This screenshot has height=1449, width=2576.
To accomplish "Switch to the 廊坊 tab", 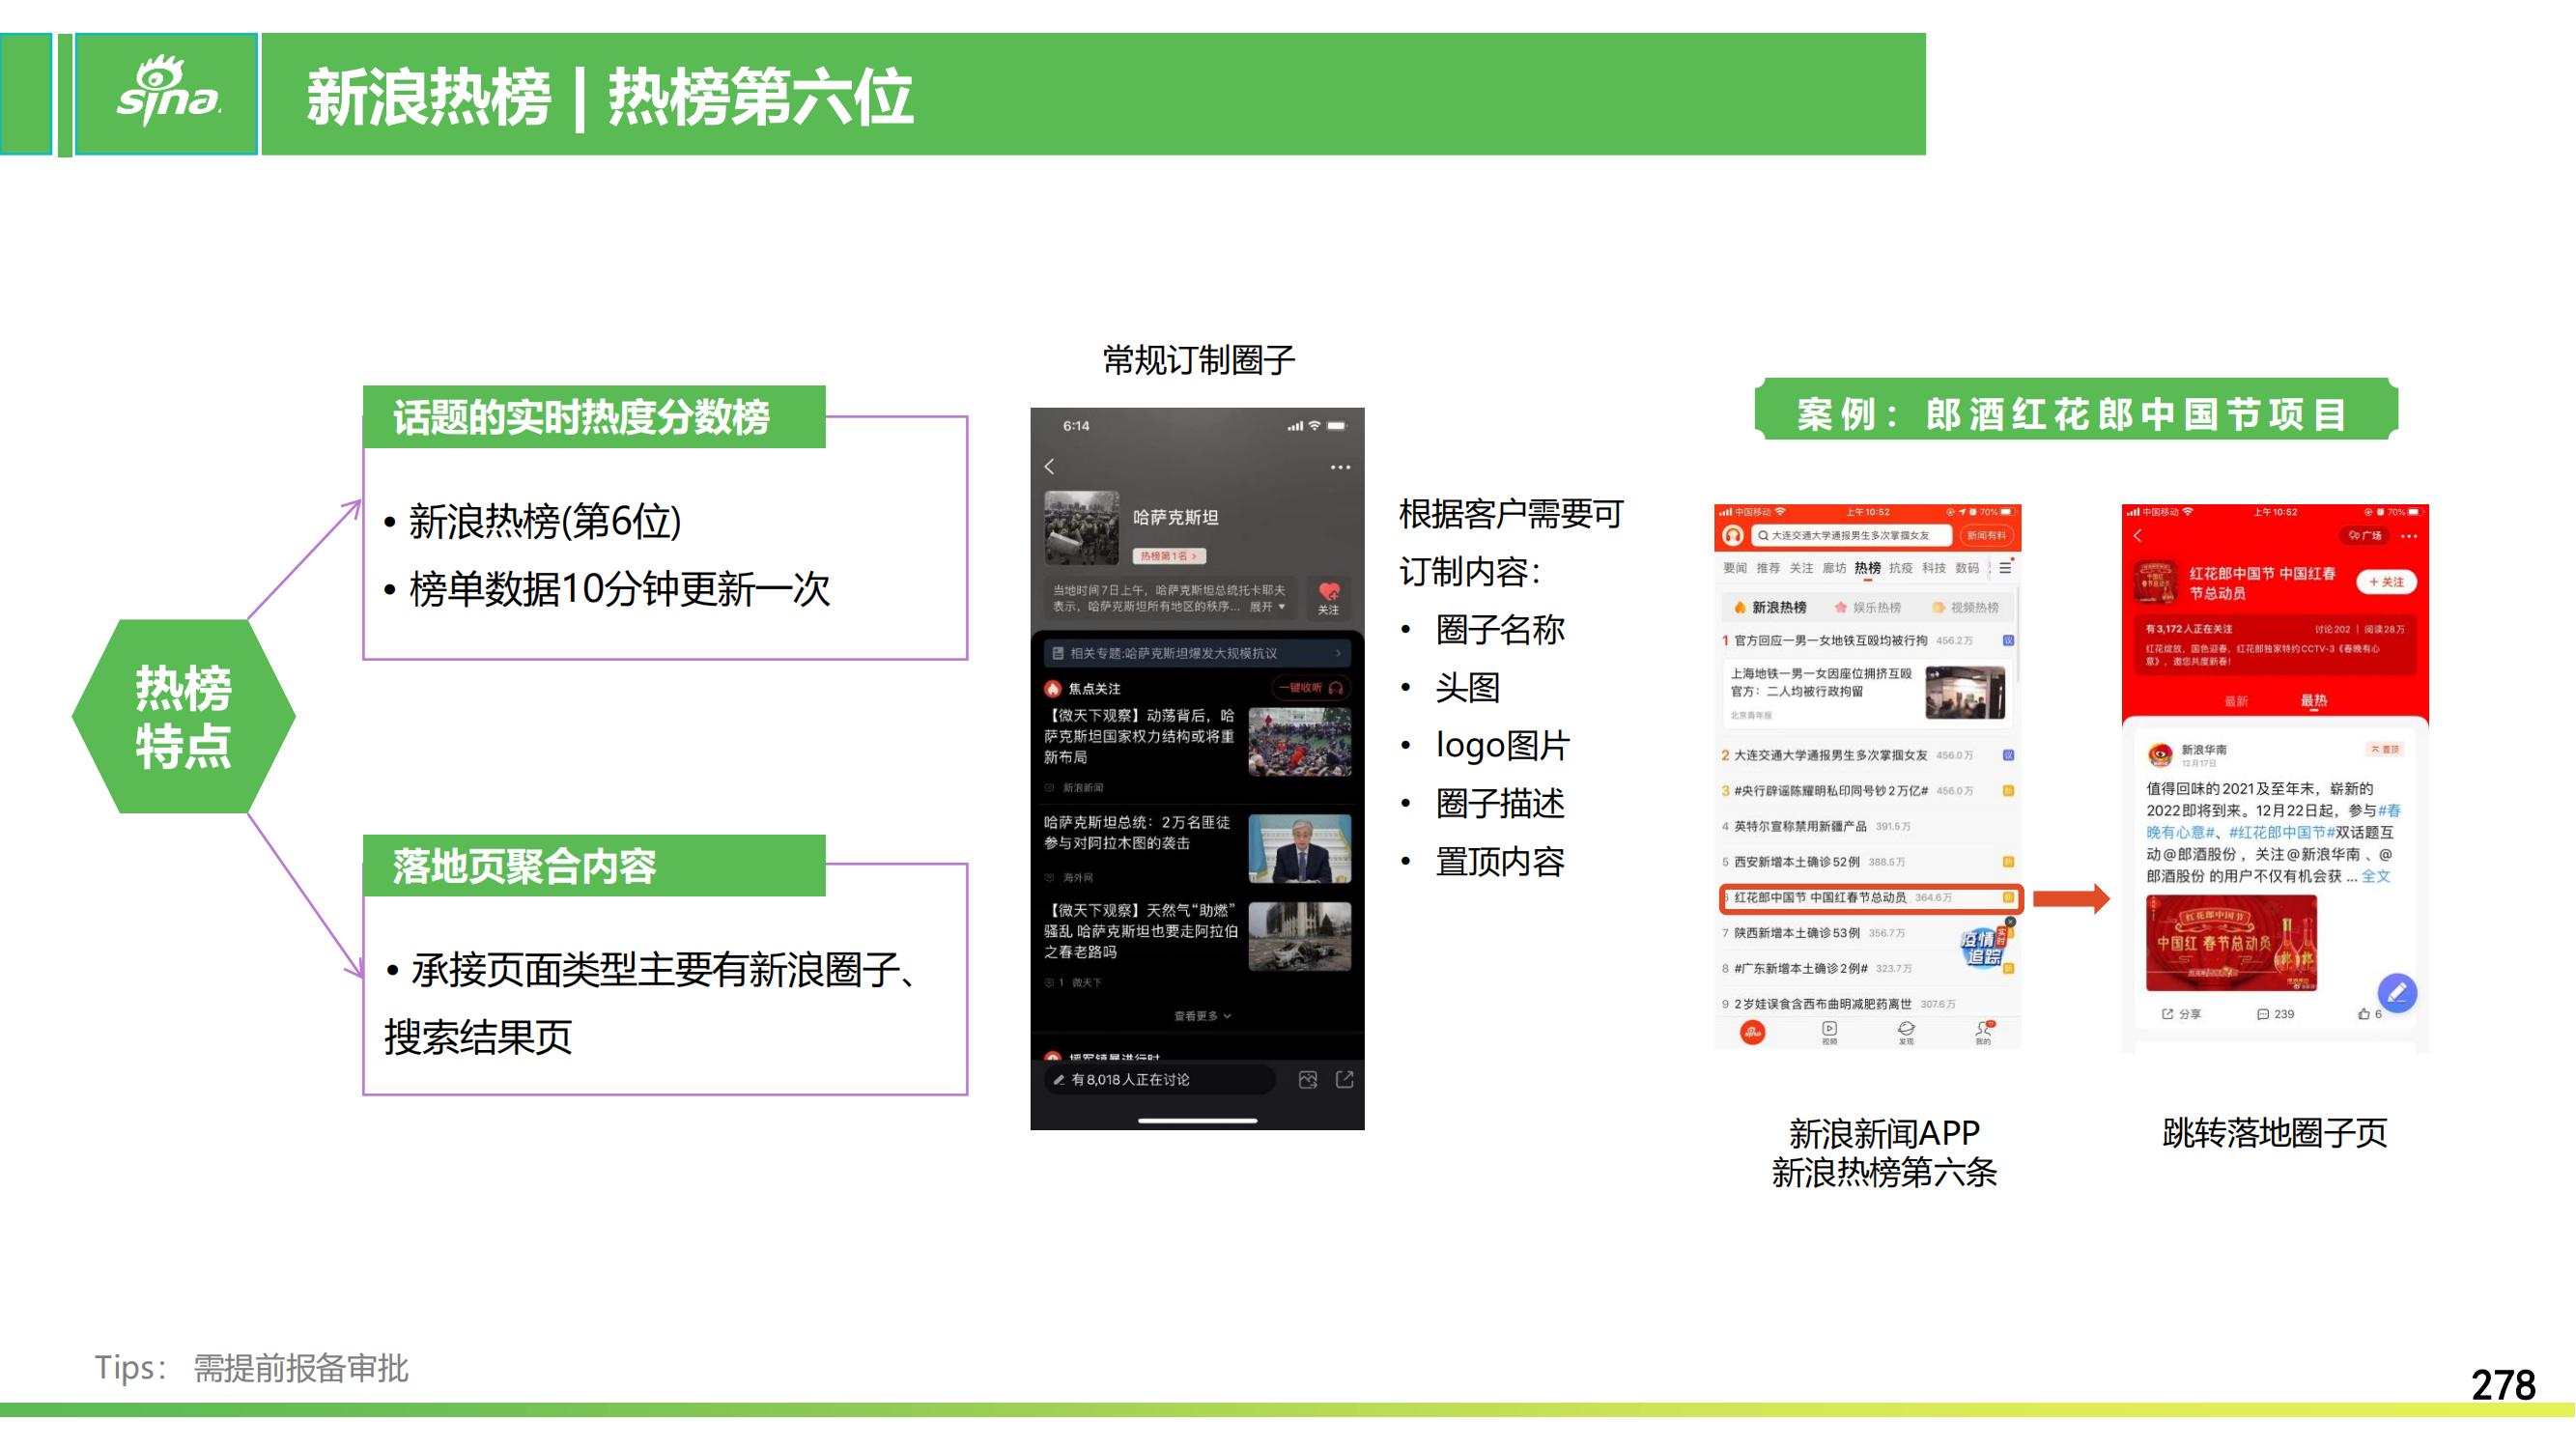I will pyautogui.click(x=1834, y=568).
